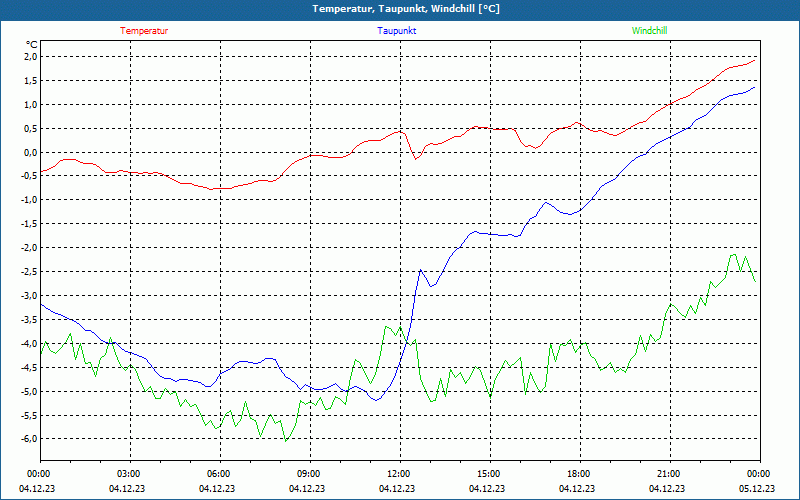Click the -3,5 y-axis value

tap(30, 319)
